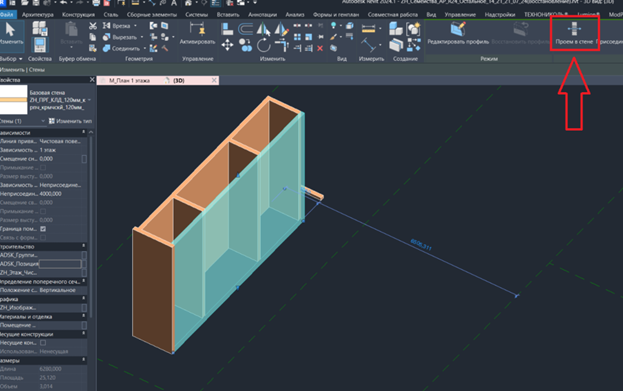The width and height of the screenshot is (623, 391).
Task: Click the wall type preview thumbnail
Action: 14,100
